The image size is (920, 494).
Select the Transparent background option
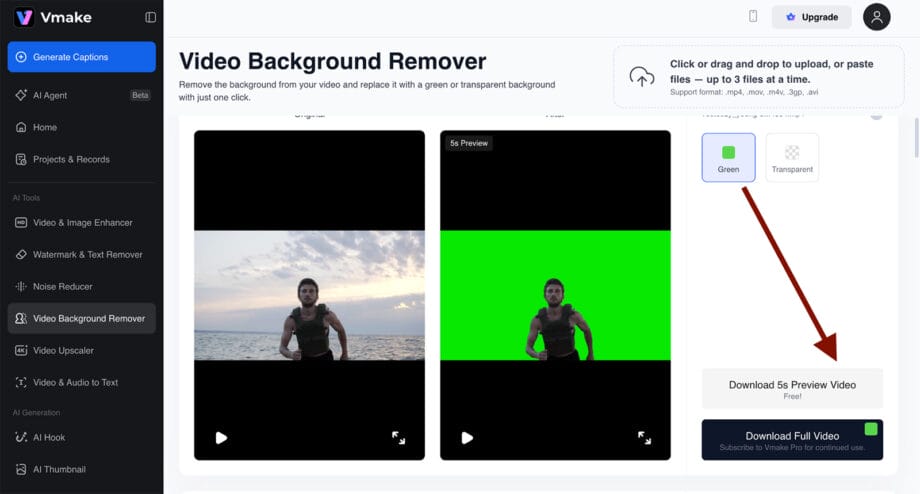[792, 157]
